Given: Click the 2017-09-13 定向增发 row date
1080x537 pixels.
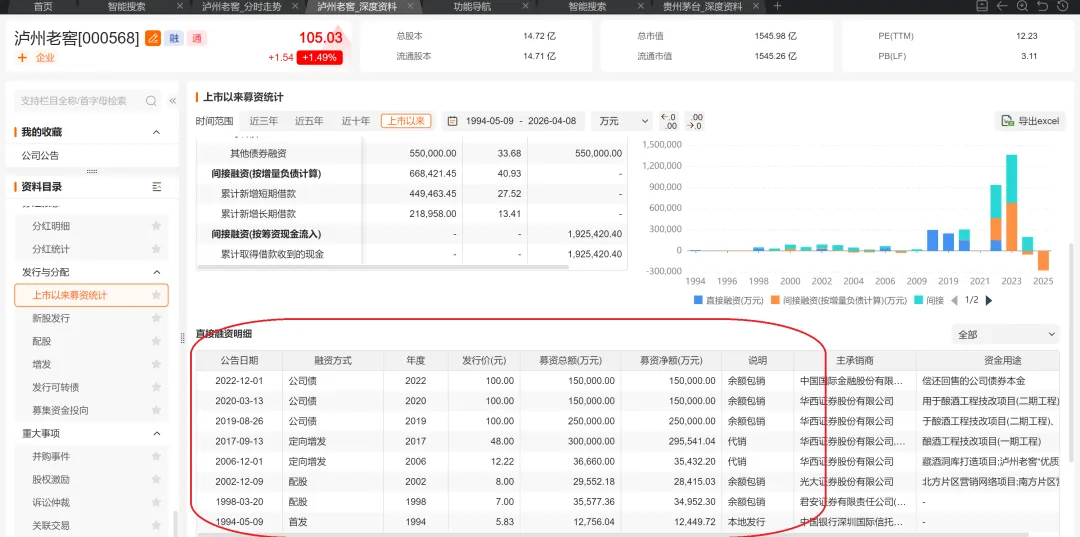Looking at the screenshot, I should [239, 441].
